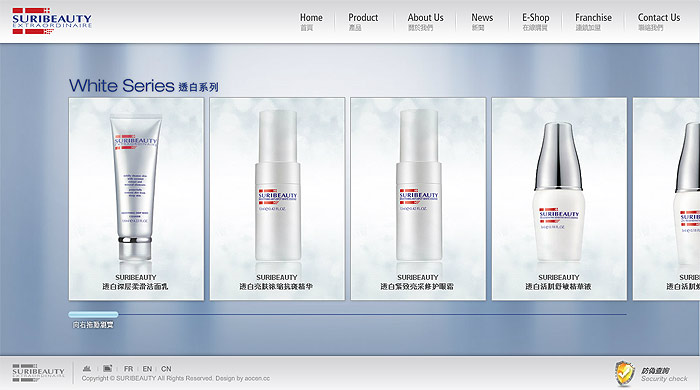The image size is (700, 390).
Task: Click the picture icon beside FR
Action: point(108,369)
